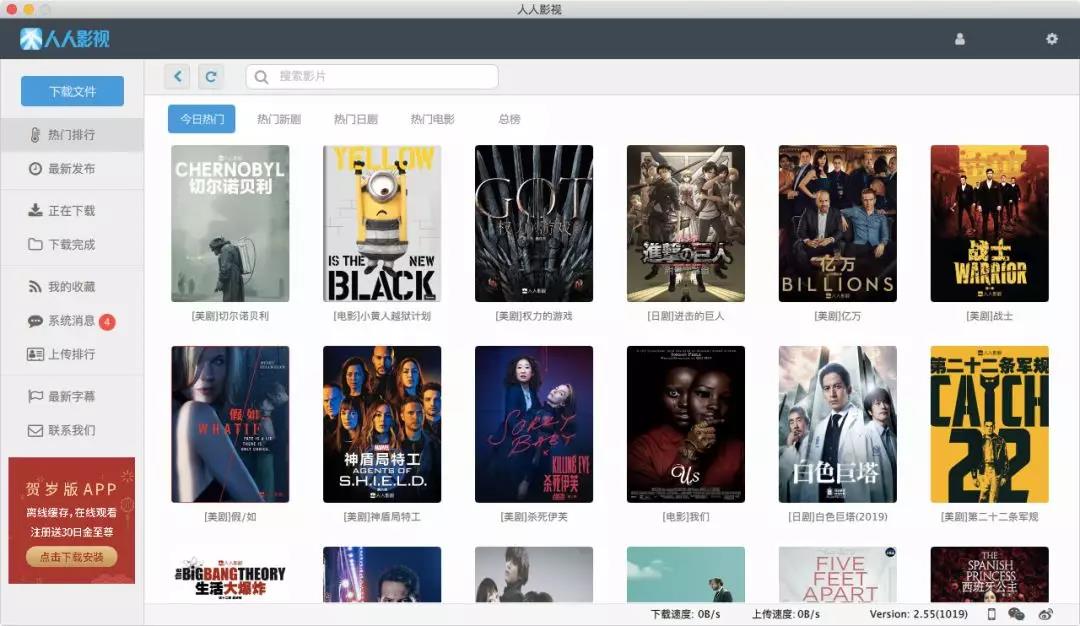The image size is (1080, 626).
Task: Click the [美剧]权力的游戏 title link
Action: [x=534, y=316]
